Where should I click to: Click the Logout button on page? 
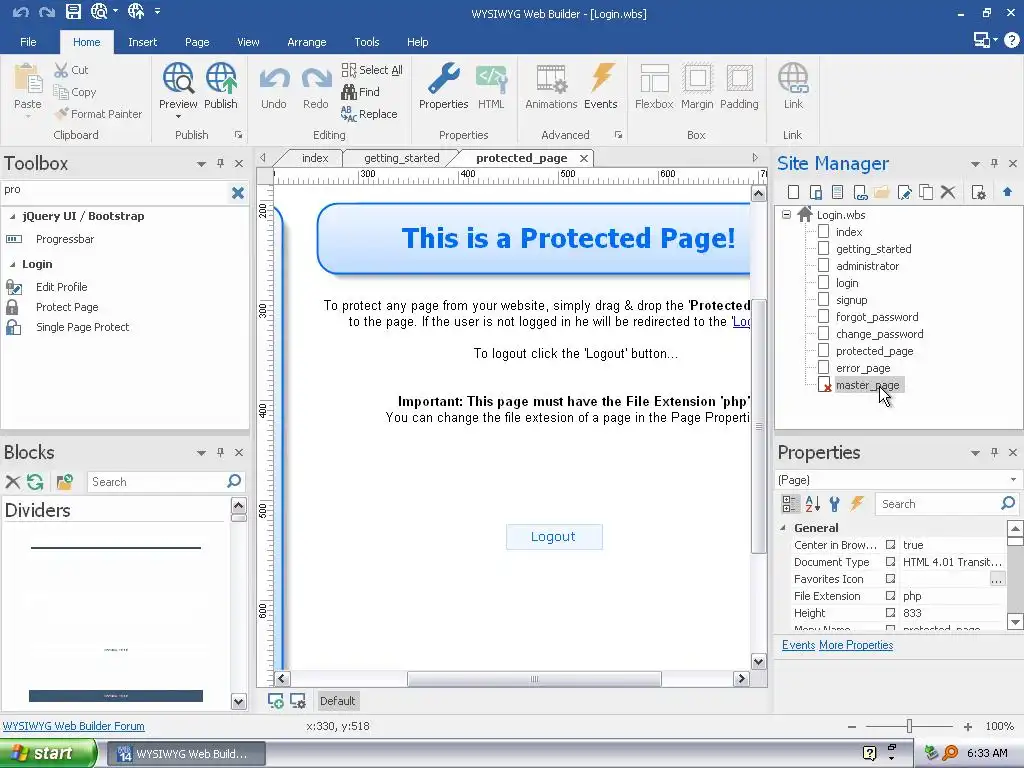click(554, 537)
